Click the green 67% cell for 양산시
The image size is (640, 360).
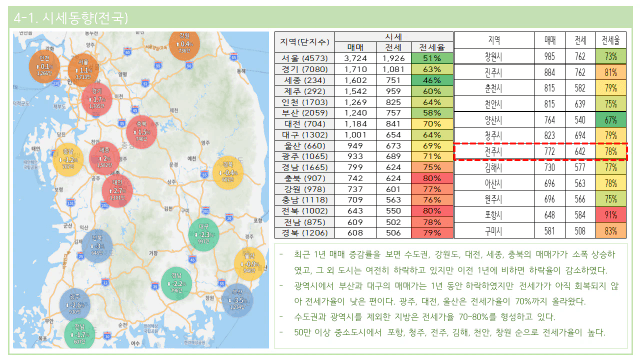coord(611,120)
